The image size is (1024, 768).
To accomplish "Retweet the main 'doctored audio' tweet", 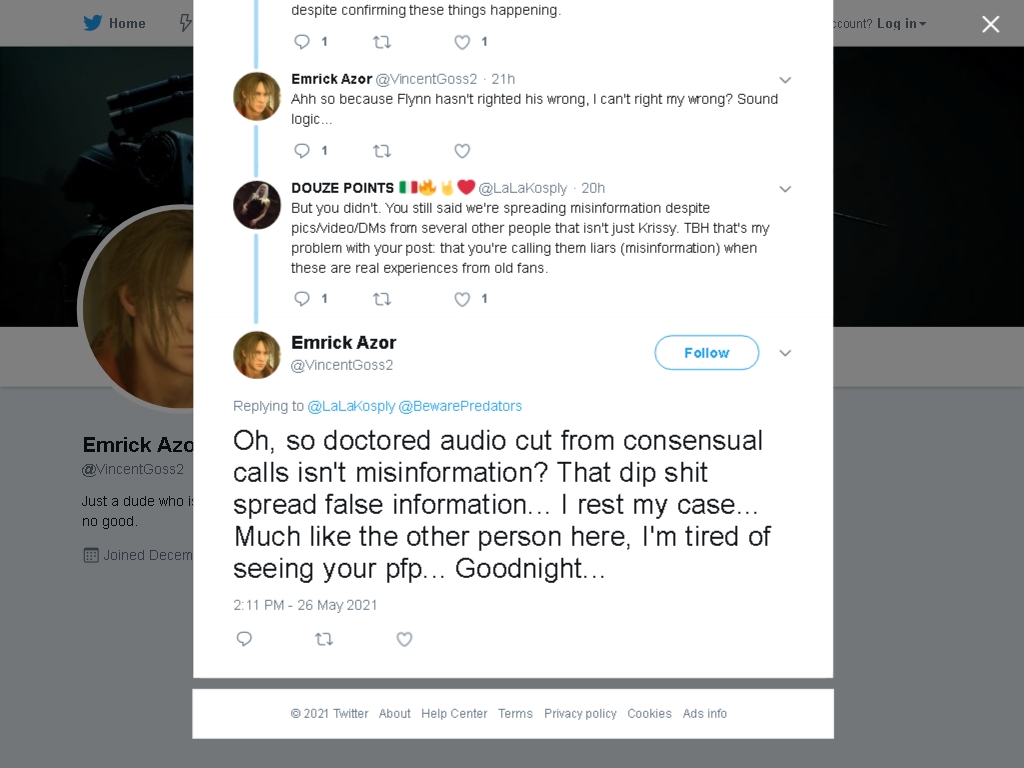I will [x=324, y=639].
